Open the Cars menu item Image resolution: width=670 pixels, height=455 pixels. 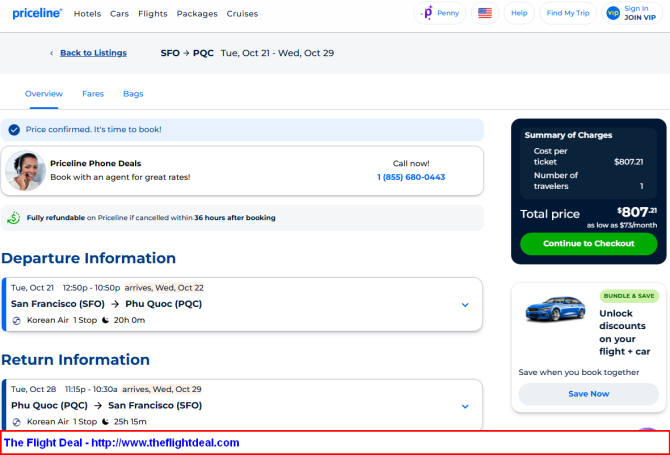coord(119,14)
